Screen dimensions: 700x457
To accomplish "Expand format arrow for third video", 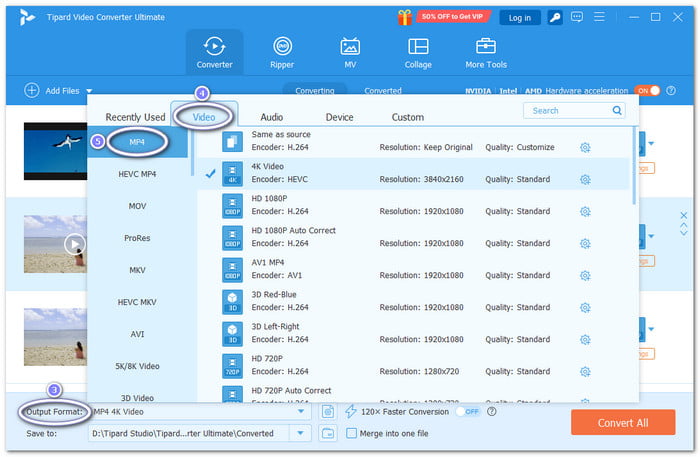I will 651,329.
